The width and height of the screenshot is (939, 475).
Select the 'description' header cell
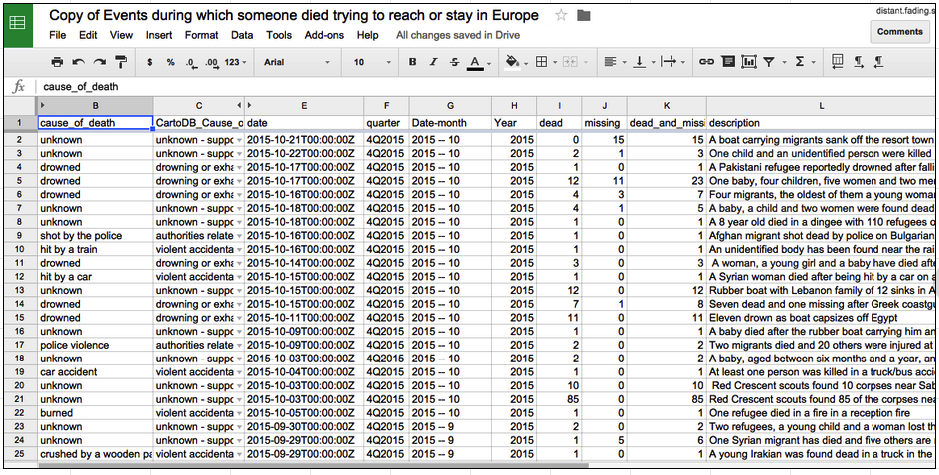819,123
